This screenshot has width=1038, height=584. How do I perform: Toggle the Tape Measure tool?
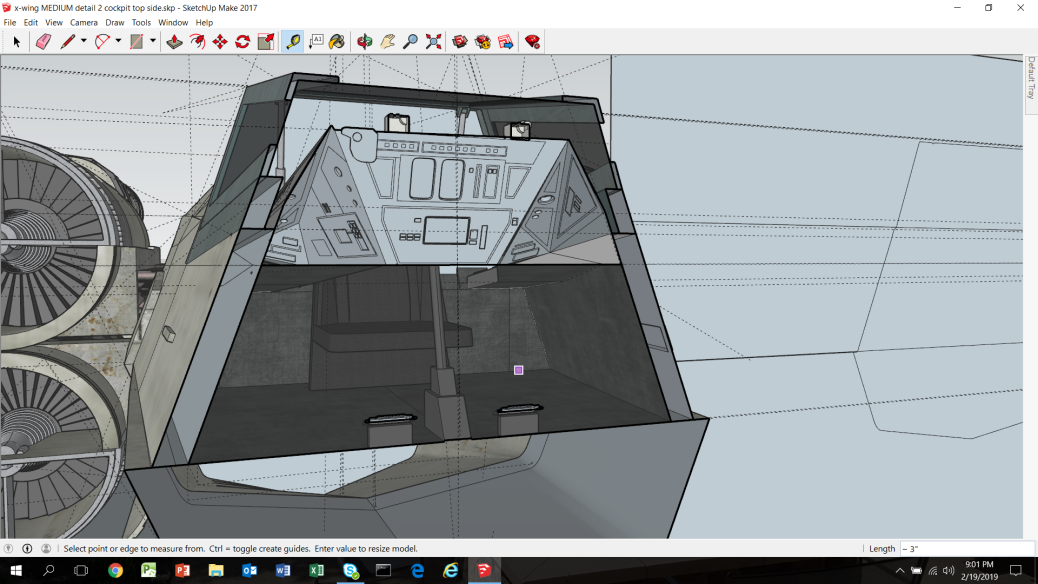(293, 42)
